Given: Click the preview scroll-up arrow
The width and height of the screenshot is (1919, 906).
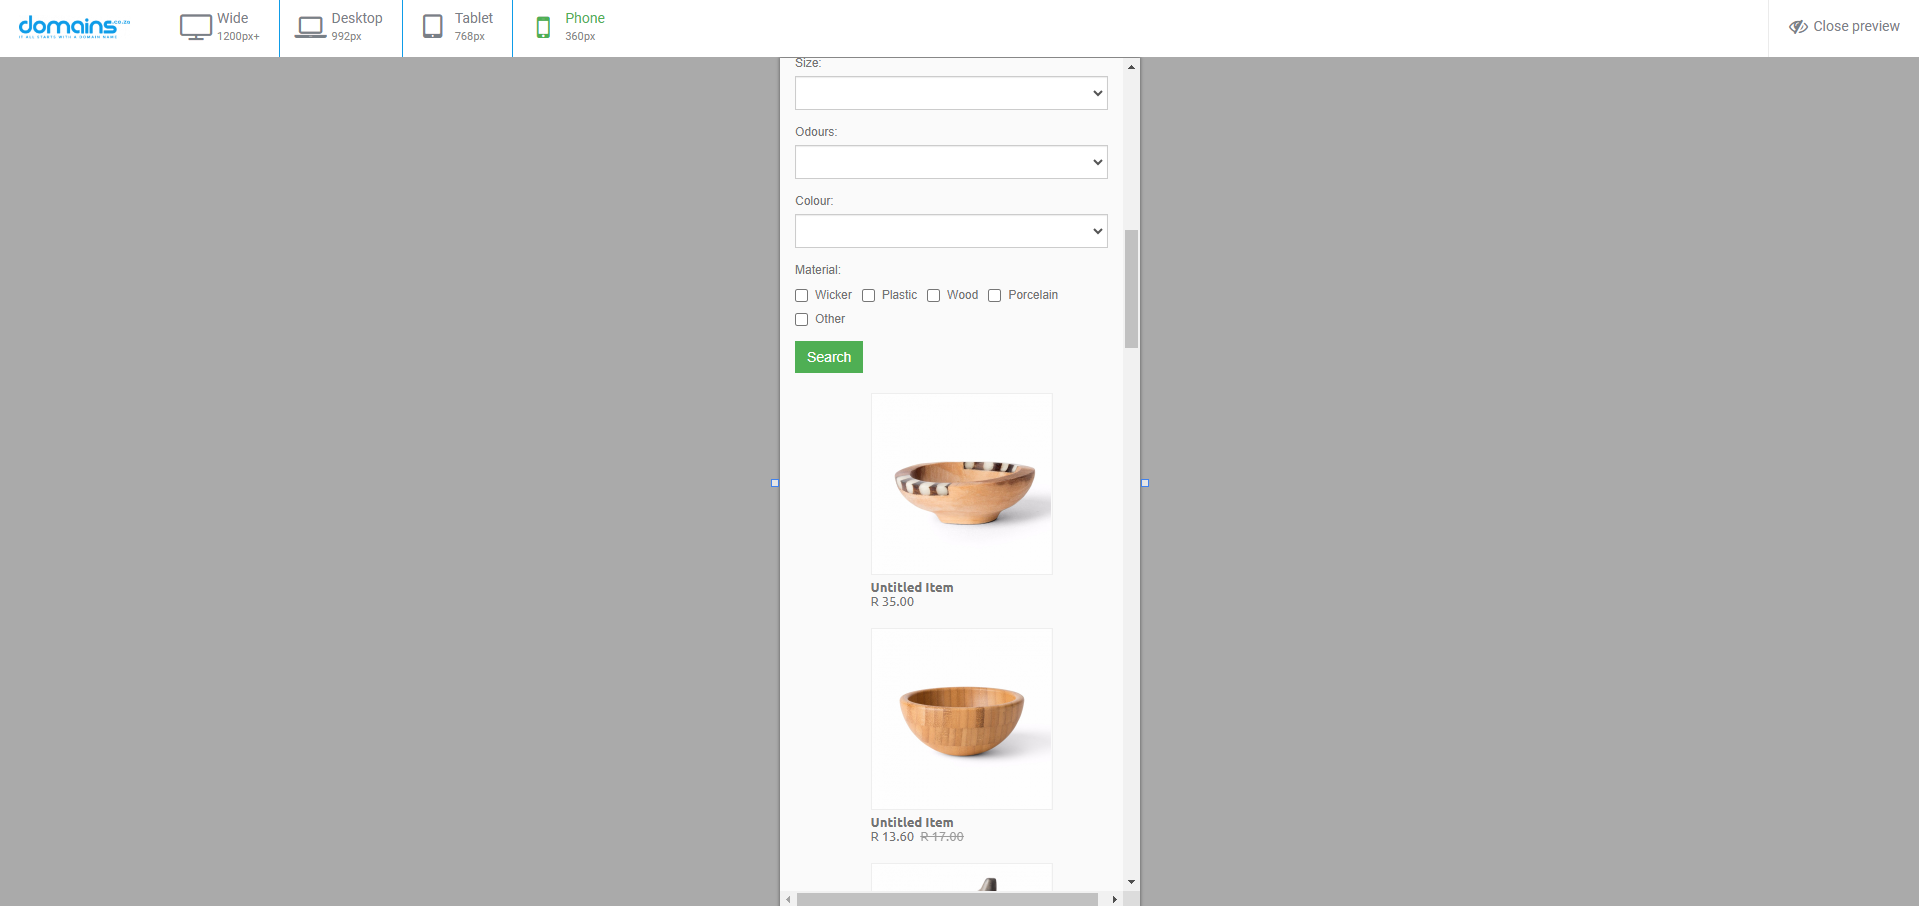Looking at the screenshot, I should point(1131,67).
